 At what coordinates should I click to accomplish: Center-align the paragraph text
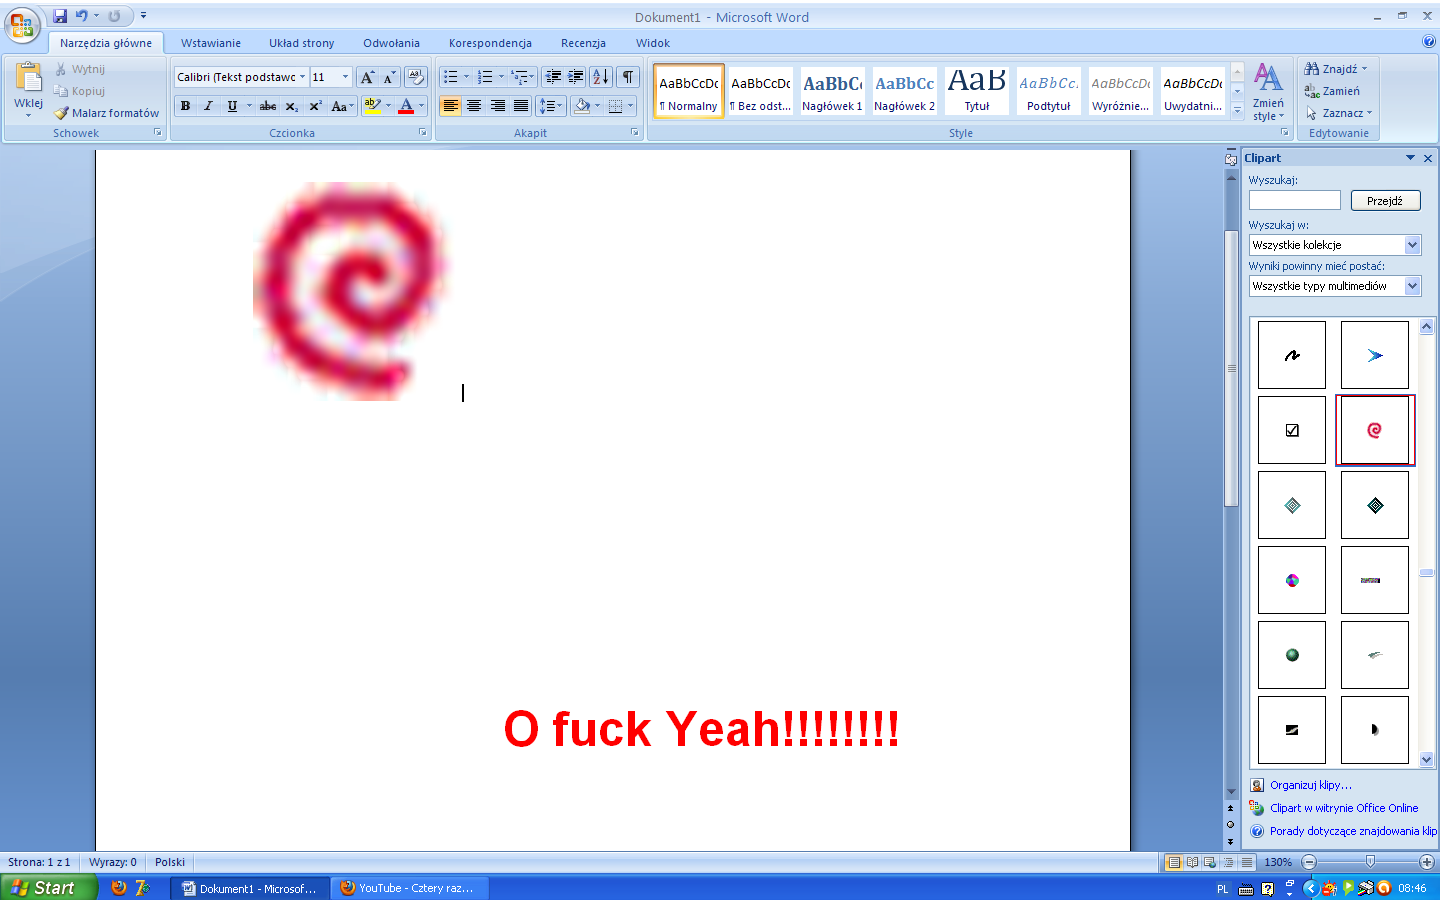[474, 106]
